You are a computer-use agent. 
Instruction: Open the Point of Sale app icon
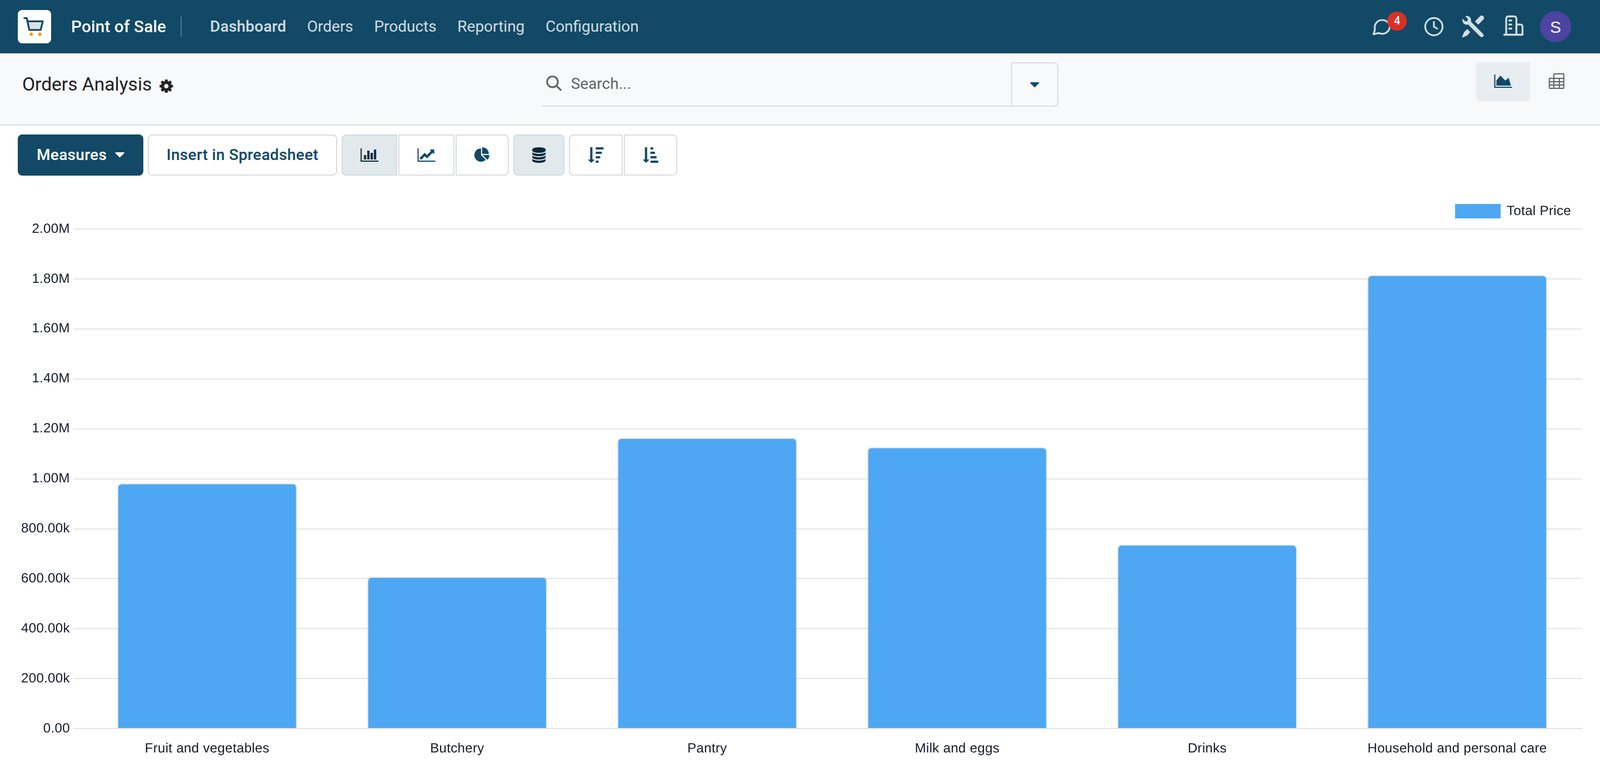(x=34, y=26)
